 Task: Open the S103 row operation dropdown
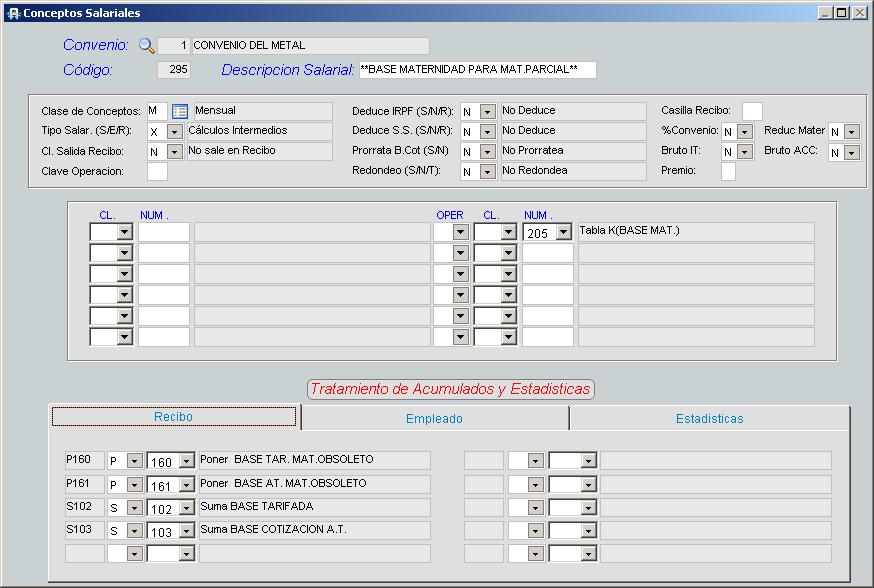click(134, 531)
